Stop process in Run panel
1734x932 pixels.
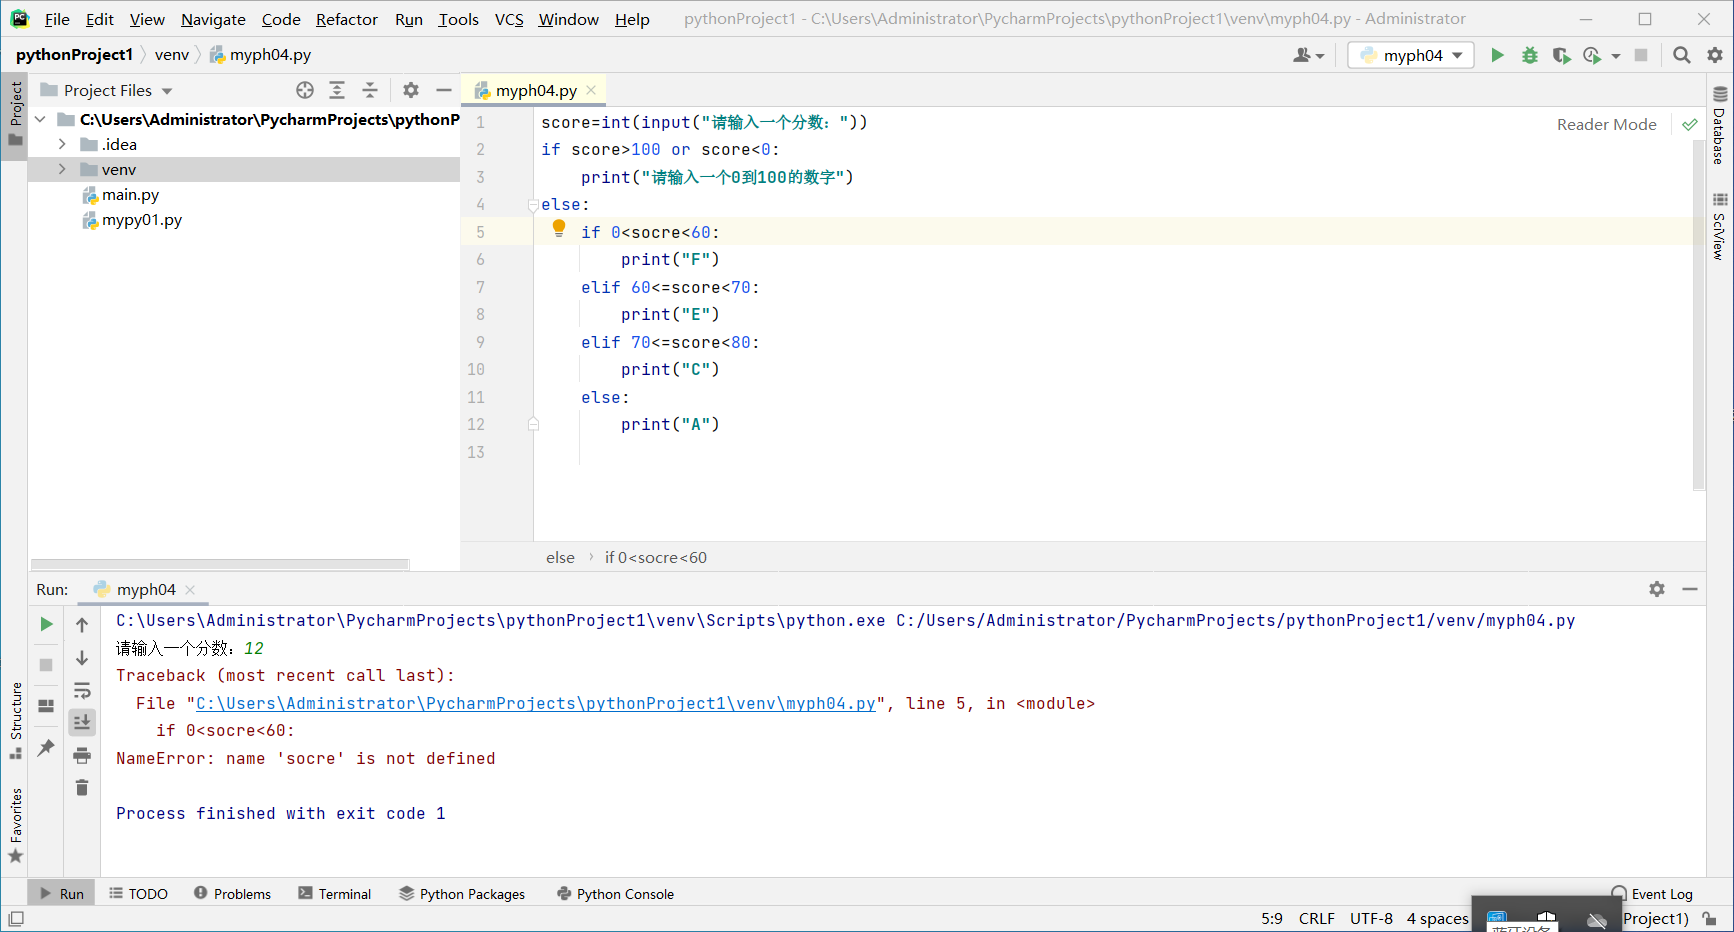[46, 665]
